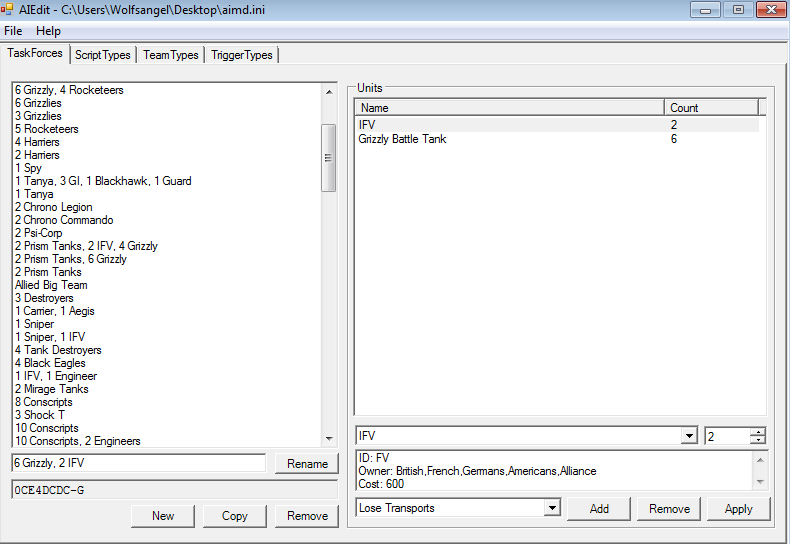
Task: Click unit info box scroll down arrow
Action: 760,482
